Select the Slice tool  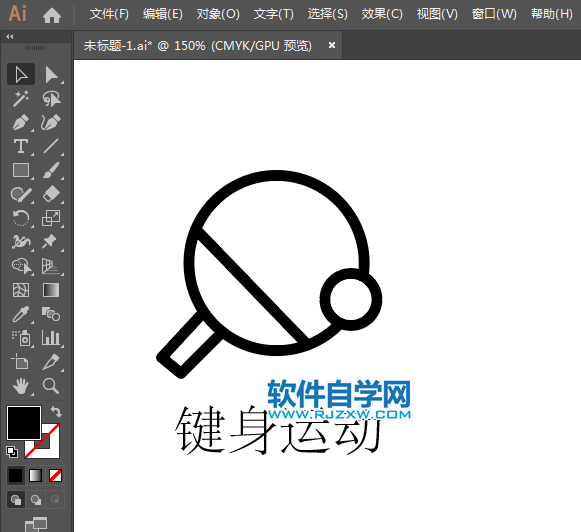pyautogui.click(x=51, y=362)
